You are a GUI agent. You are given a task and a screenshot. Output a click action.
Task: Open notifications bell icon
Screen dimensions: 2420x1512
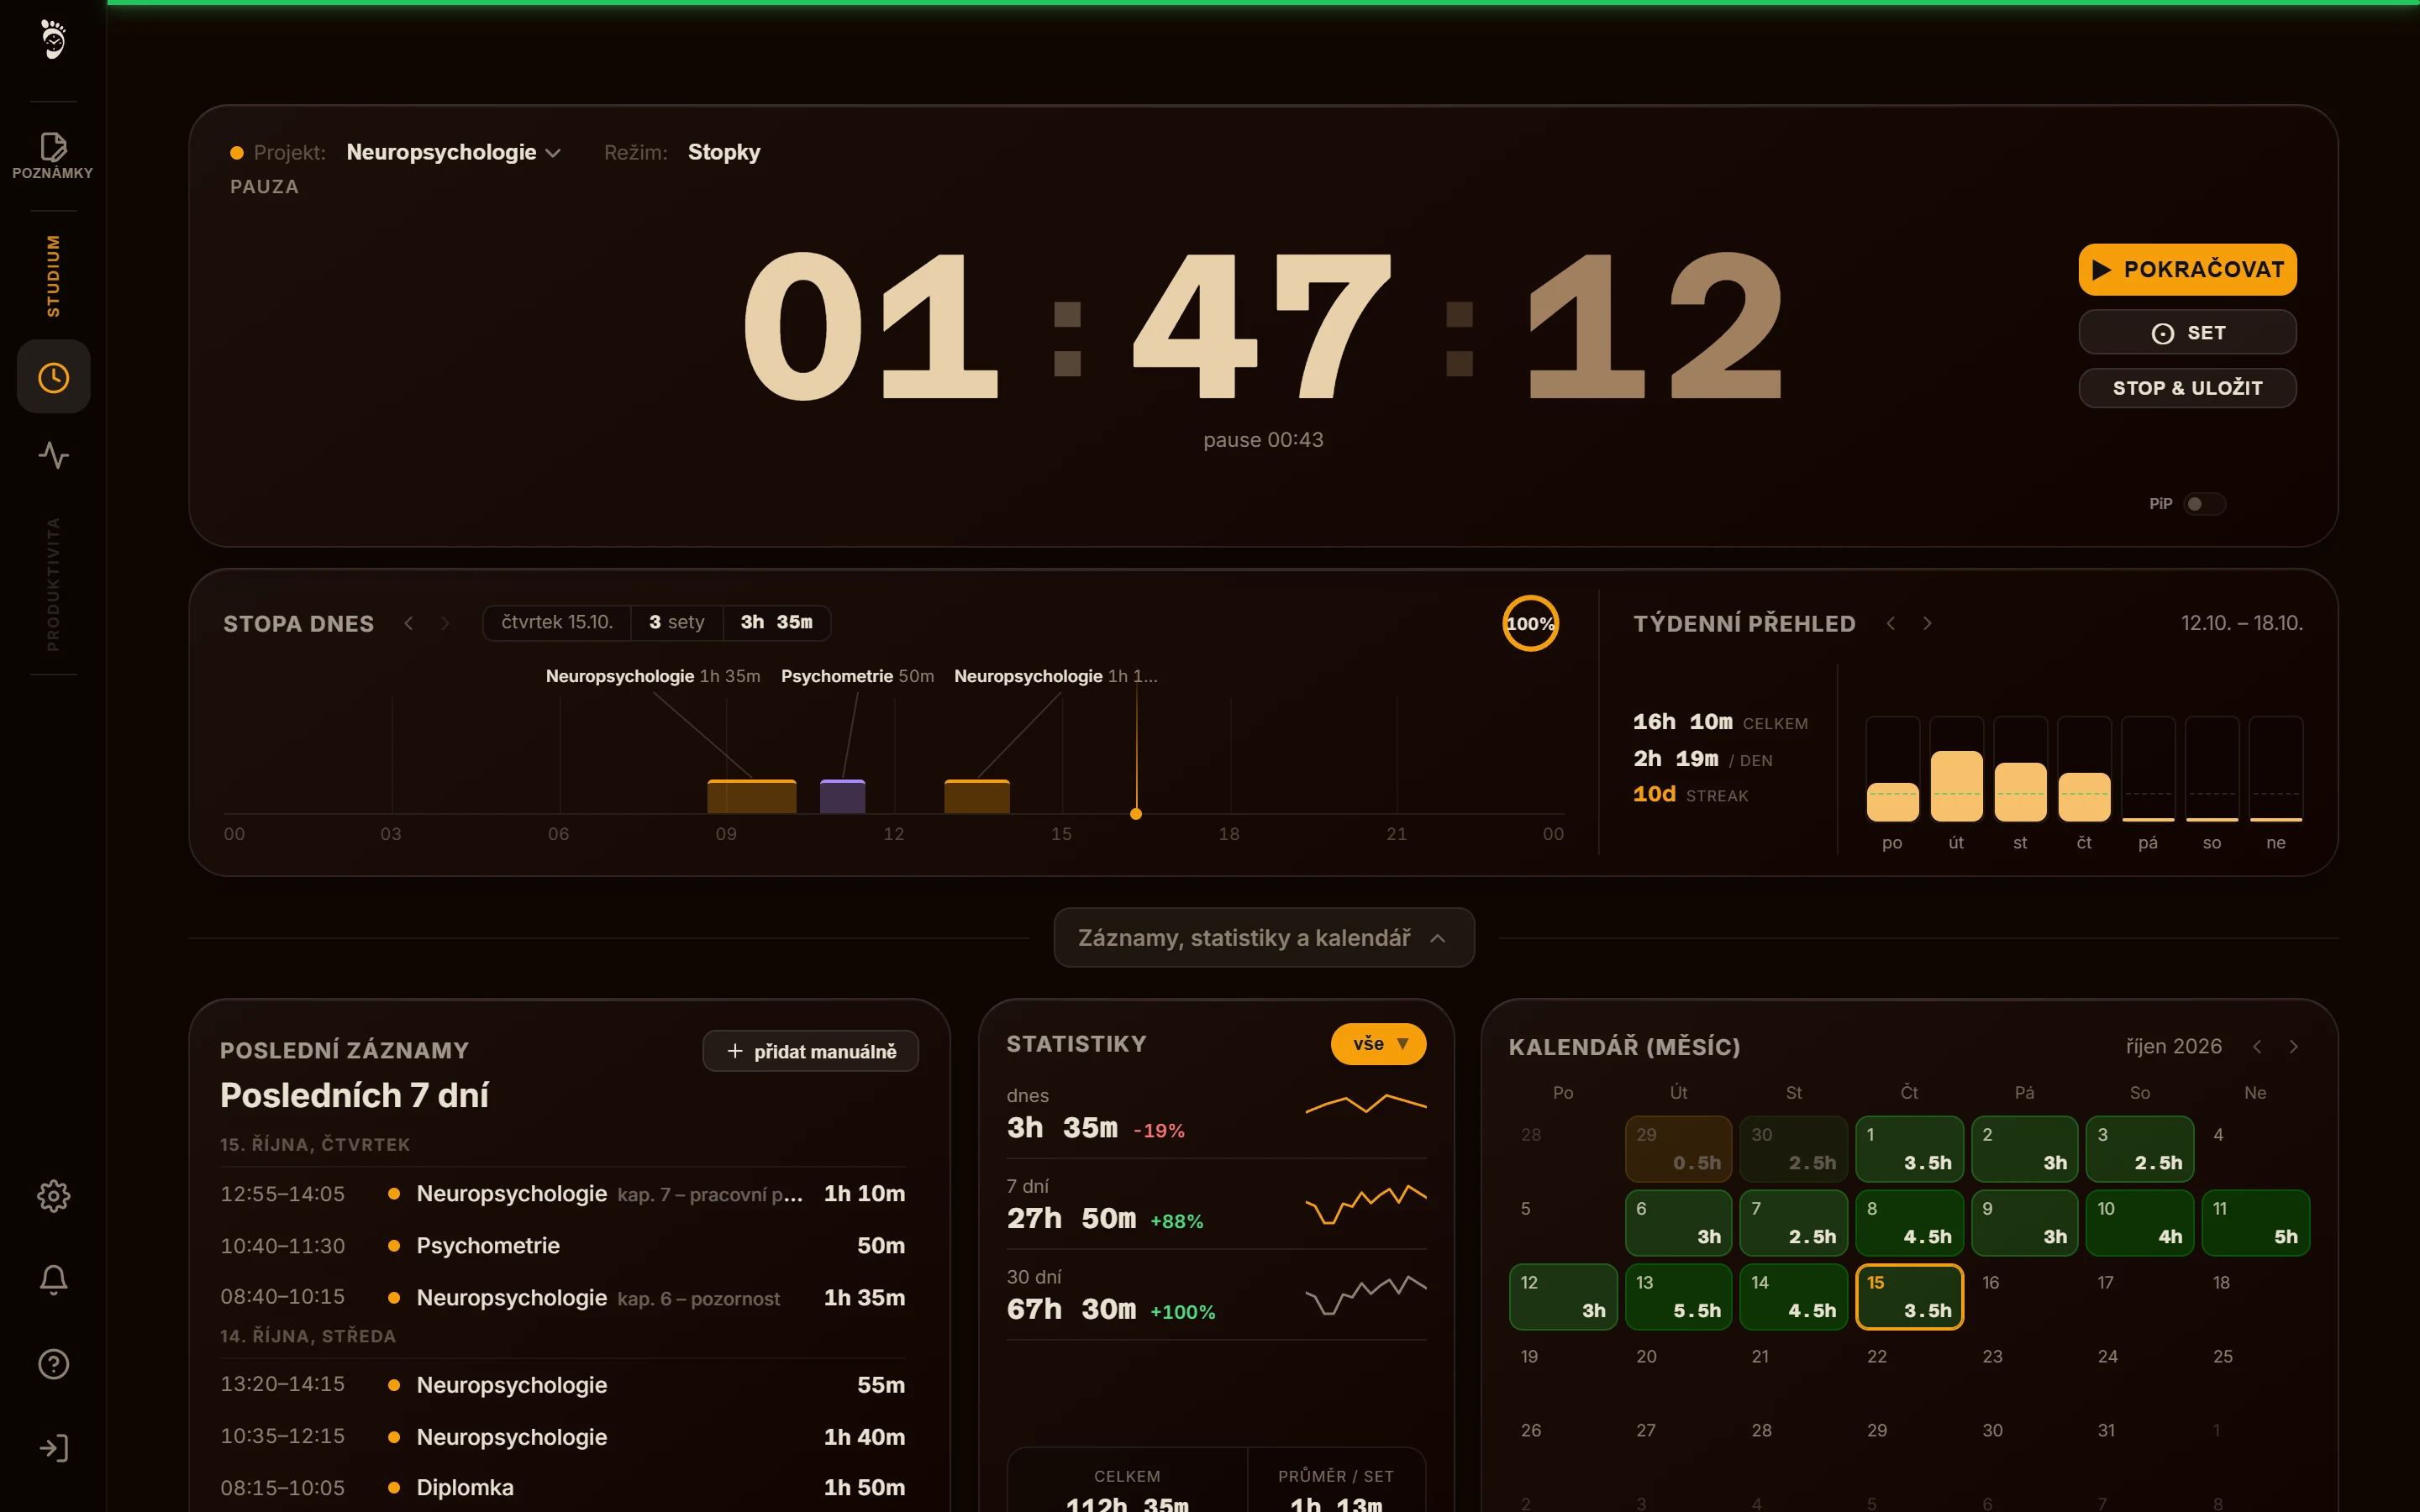pyautogui.click(x=53, y=1279)
